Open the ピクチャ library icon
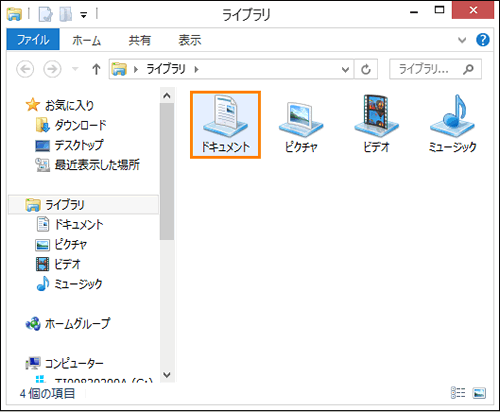 (301, 127)
